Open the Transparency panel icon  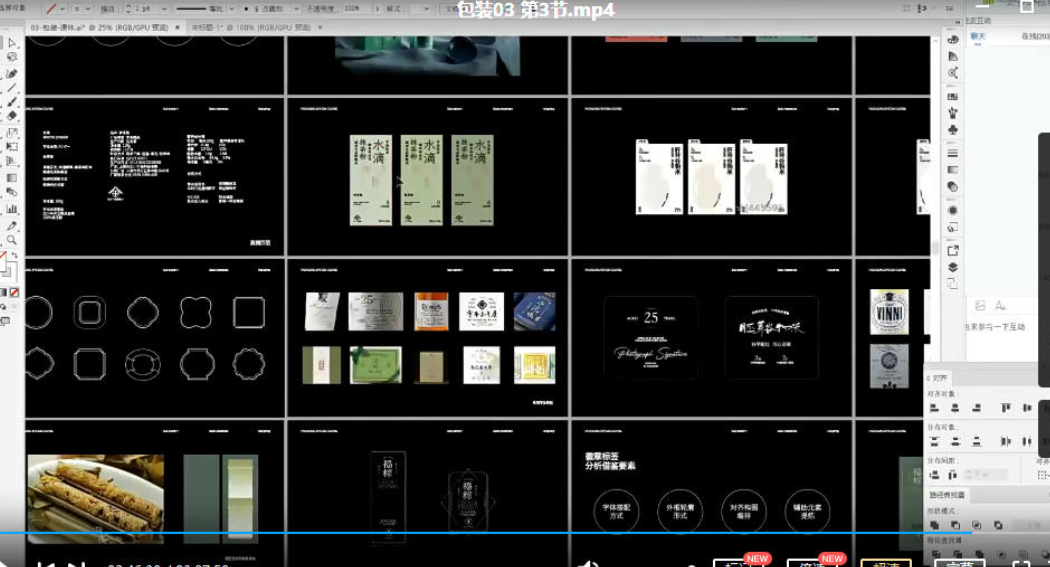click(x=953, y=187)
